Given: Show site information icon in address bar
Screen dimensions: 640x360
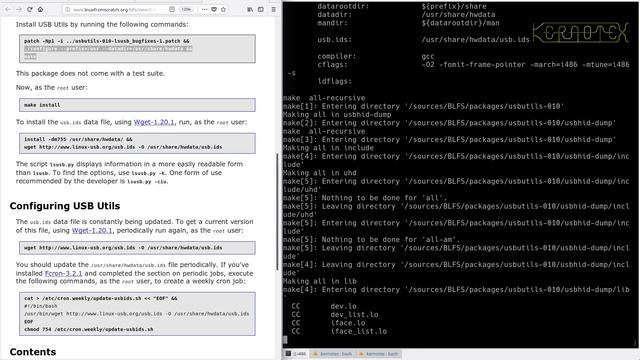Looking at the screenshot, I should pos(68,9).
